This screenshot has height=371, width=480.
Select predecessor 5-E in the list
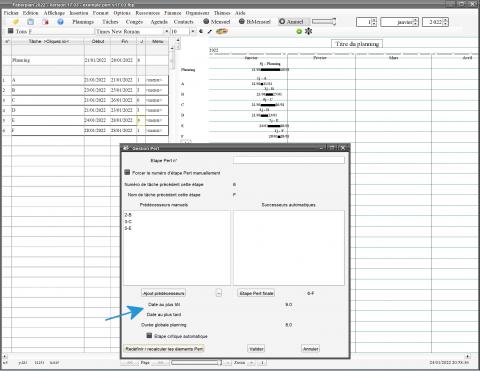[128, 228]
